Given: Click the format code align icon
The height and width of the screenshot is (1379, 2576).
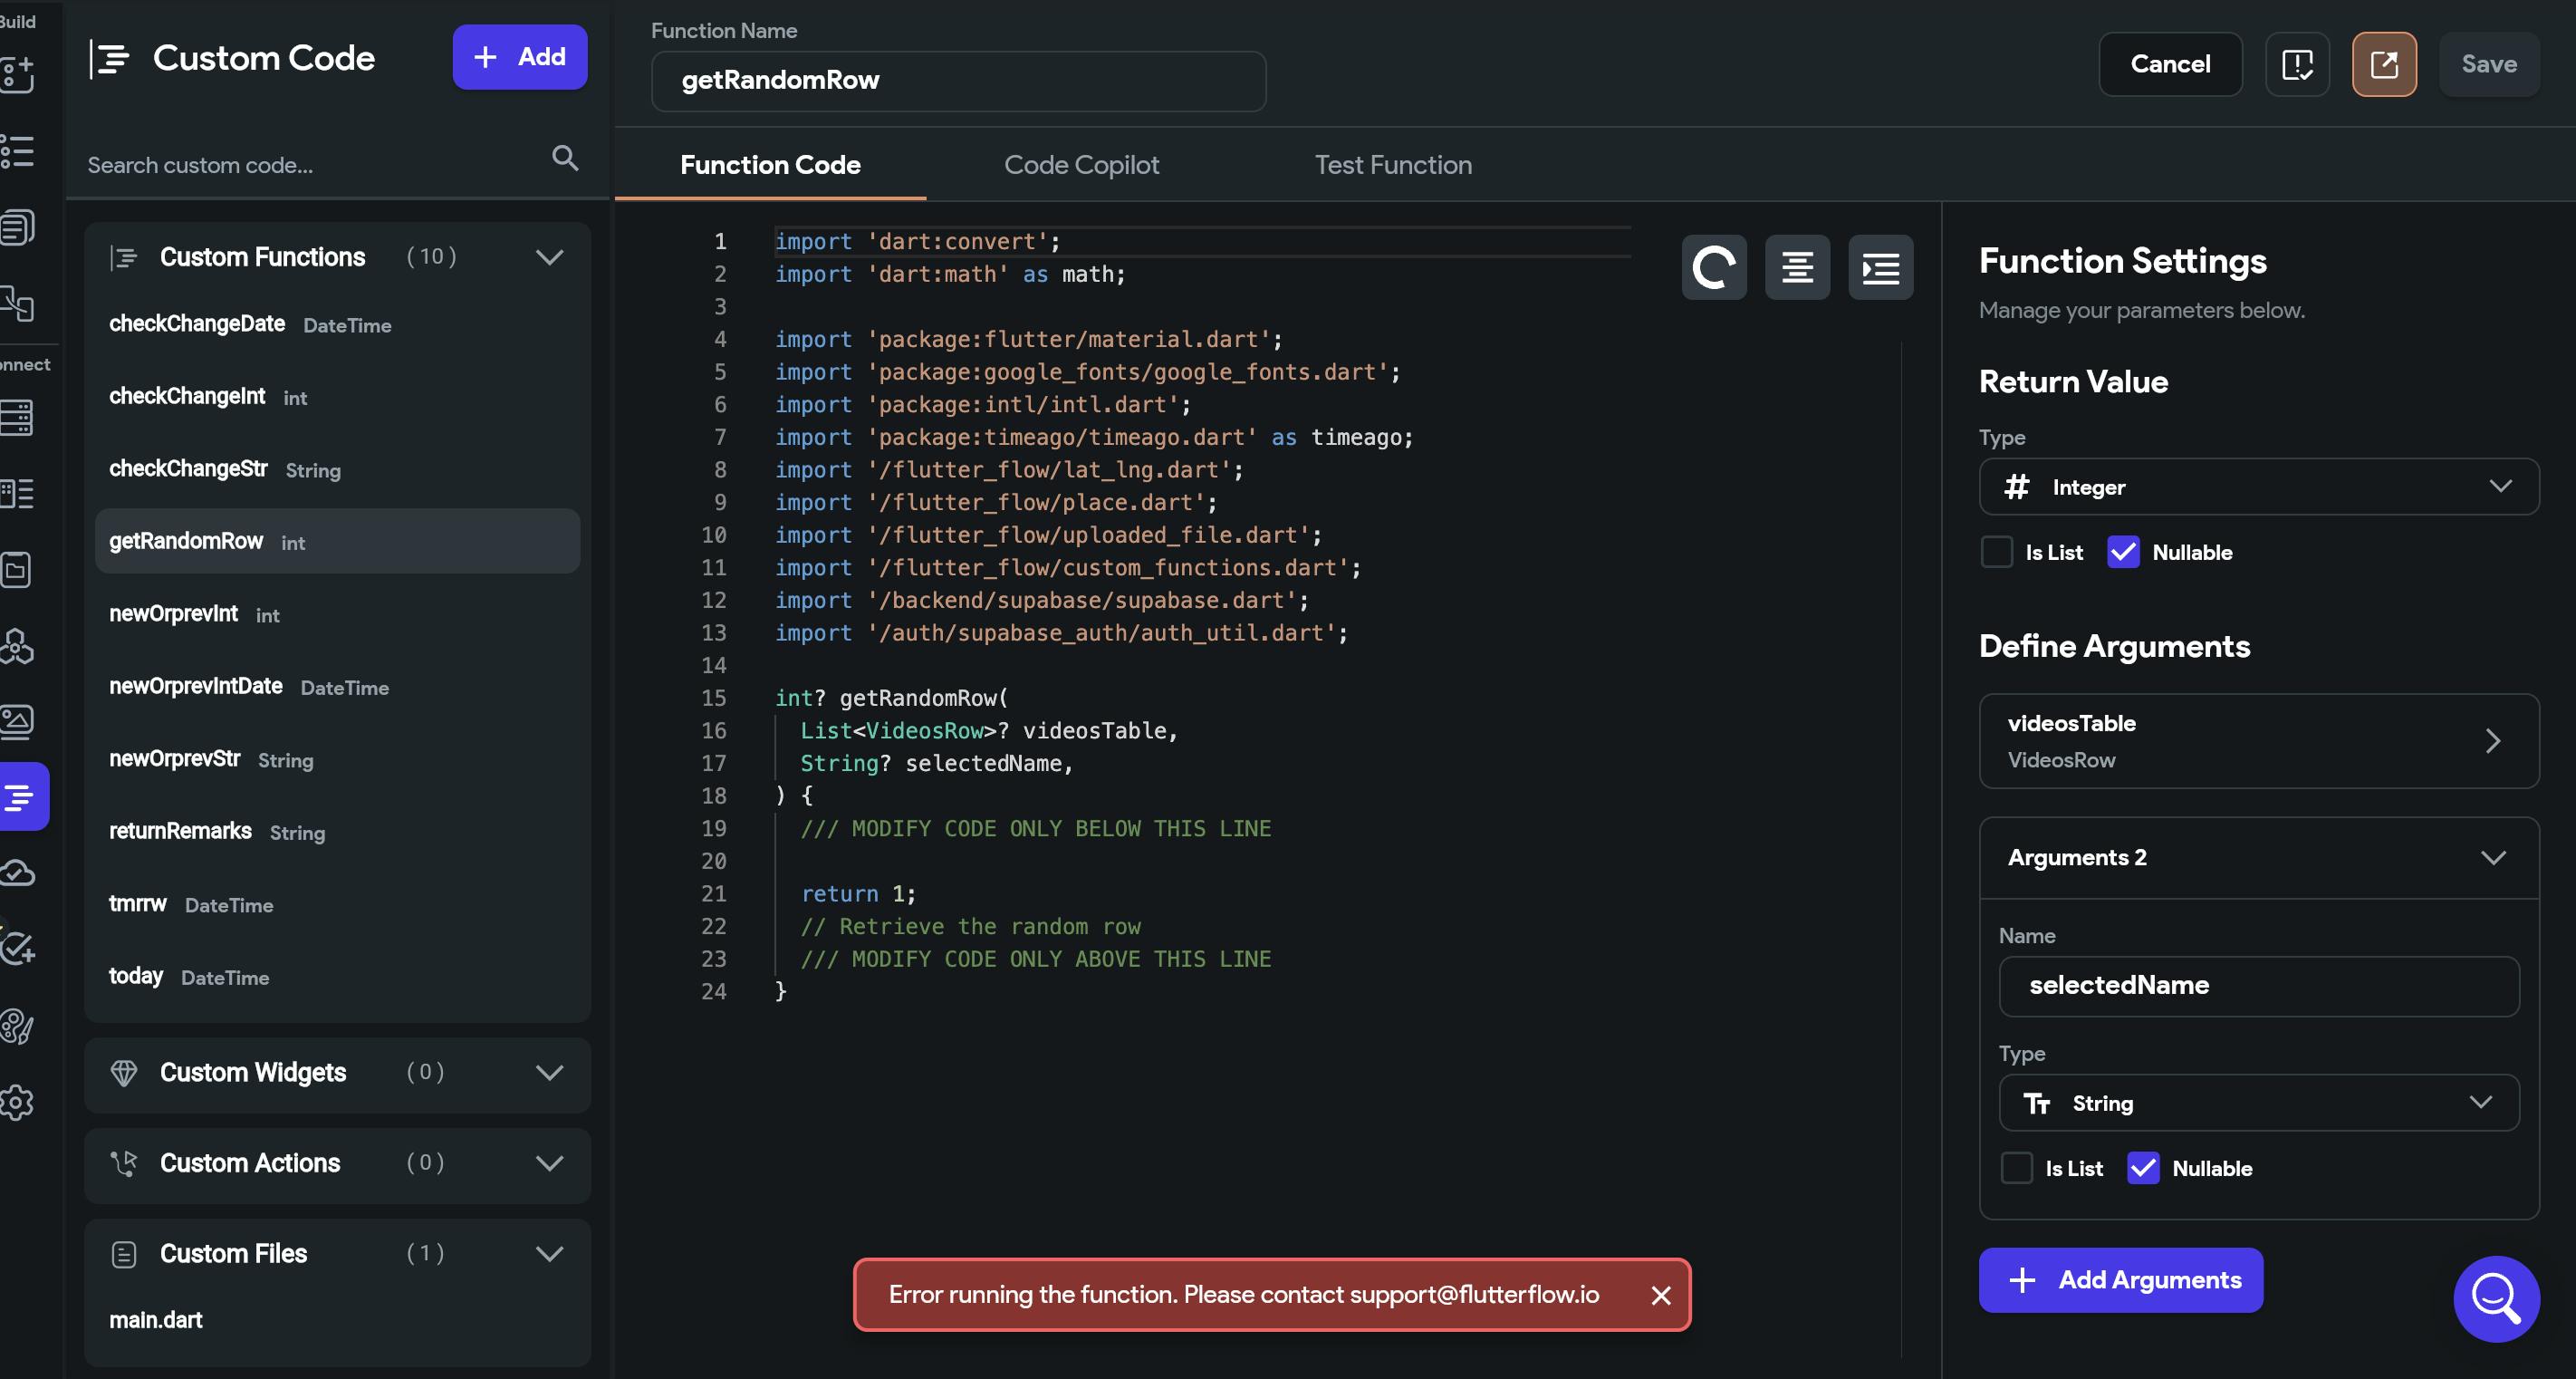Looking at the screenshot, I should tap(1797, 268).
